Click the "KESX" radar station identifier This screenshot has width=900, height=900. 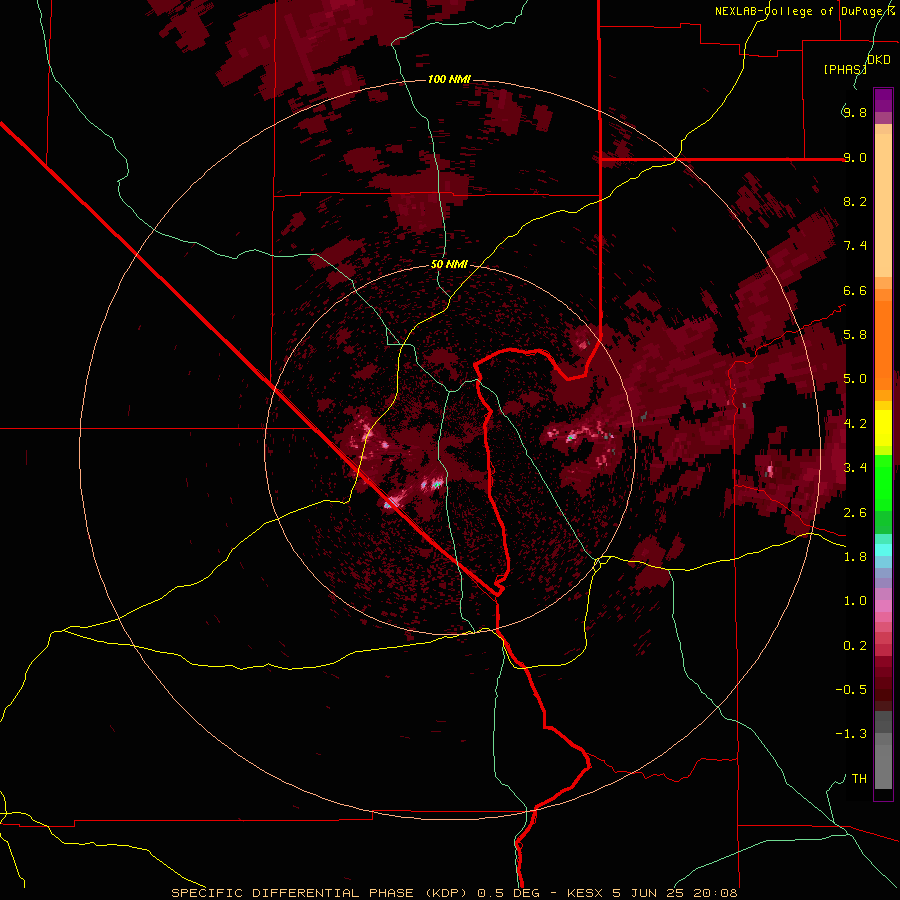584,893
